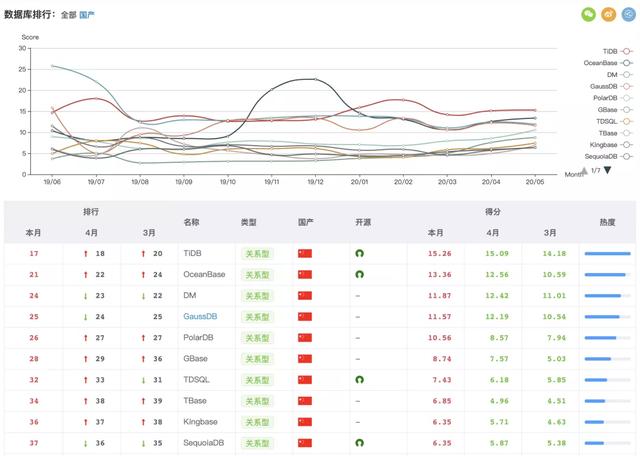Click China flag in PolarDB row
This screenshot has height=456, width=640.
click(x=305, y=338)
